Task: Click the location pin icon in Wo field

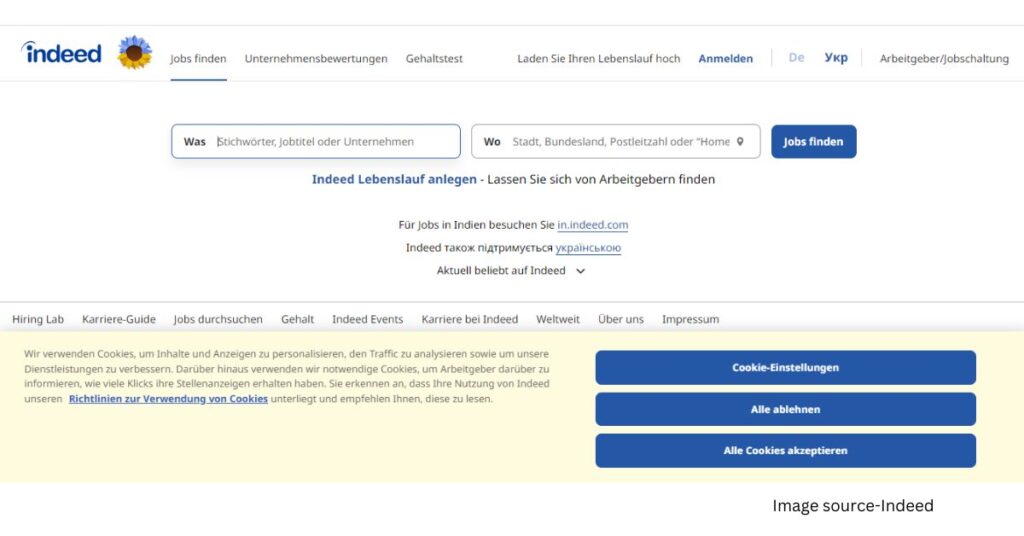Action: point(740,142)
